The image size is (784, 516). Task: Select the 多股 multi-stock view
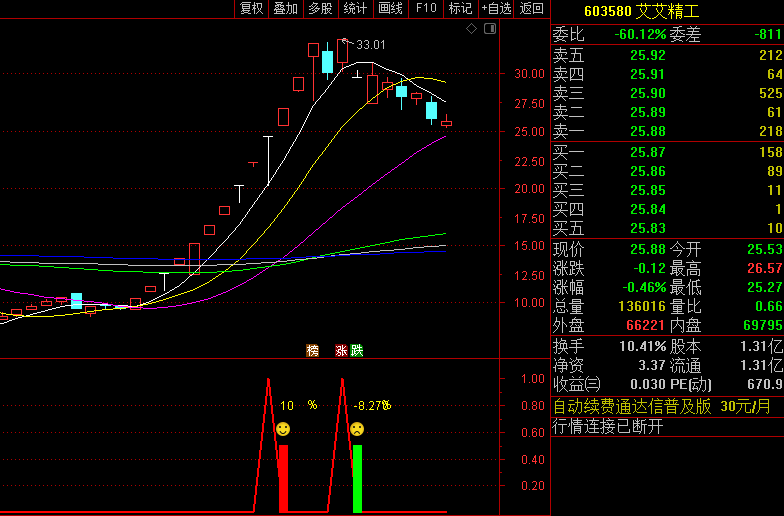(x=321, y=8)
